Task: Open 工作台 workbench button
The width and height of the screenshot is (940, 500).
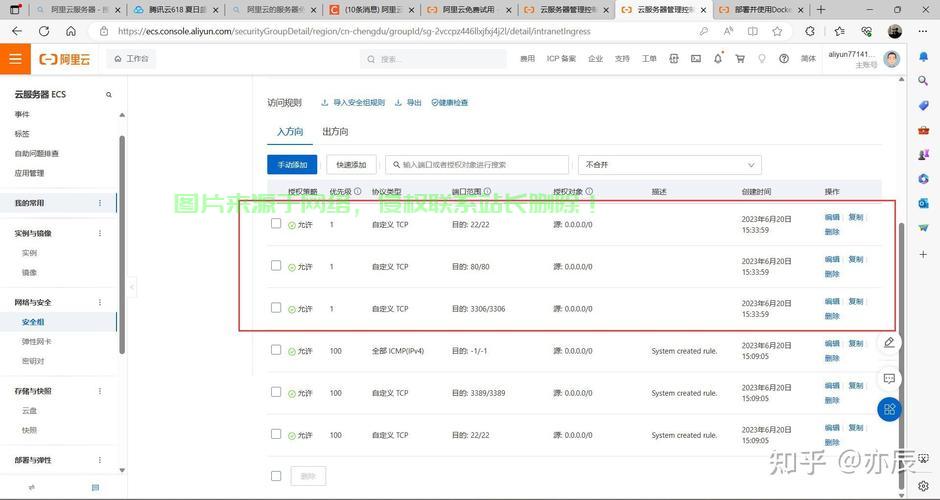Action: click(131, 59)
